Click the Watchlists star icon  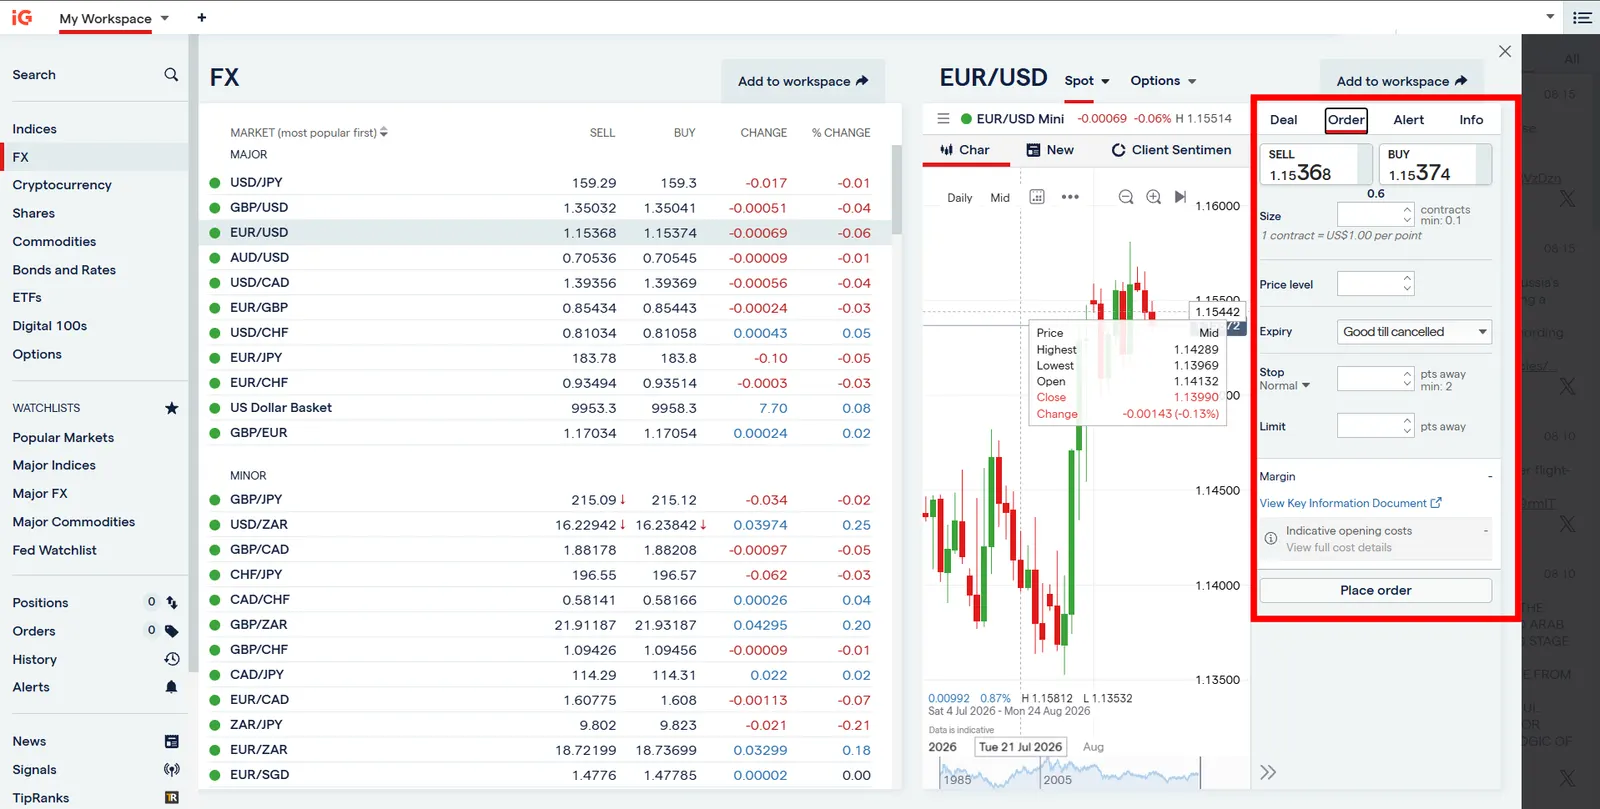[x=171, y=408]
